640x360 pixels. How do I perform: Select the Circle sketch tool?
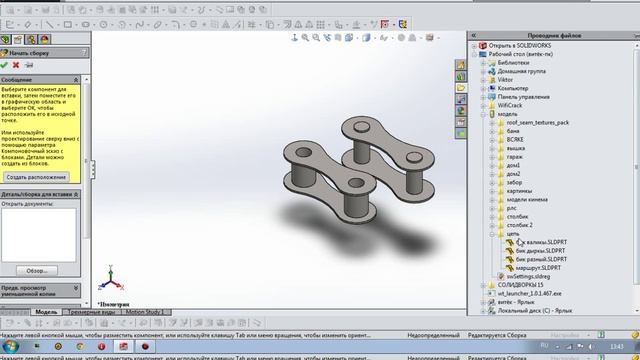tap(103, 24)
